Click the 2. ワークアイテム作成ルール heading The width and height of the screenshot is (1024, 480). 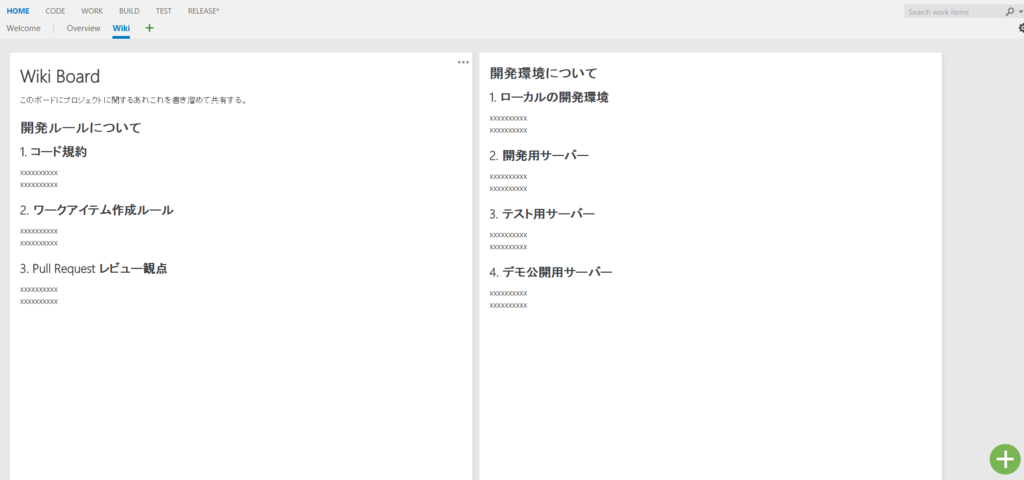[97, 210]
